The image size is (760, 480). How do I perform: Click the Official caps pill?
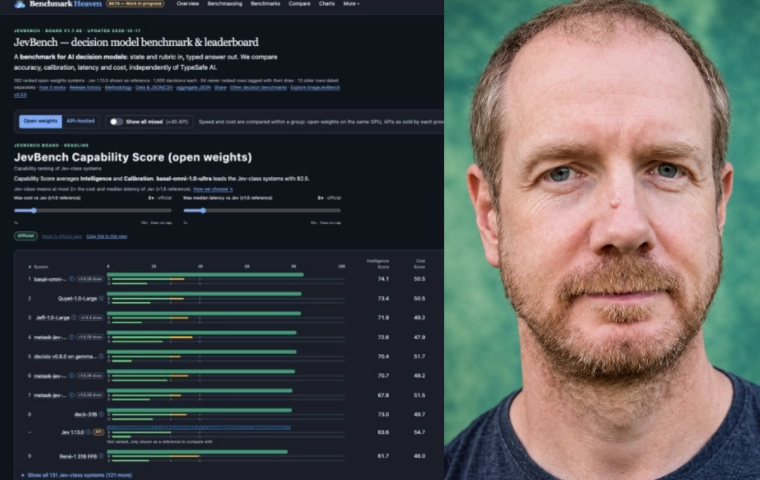click(x=26, y=236)
